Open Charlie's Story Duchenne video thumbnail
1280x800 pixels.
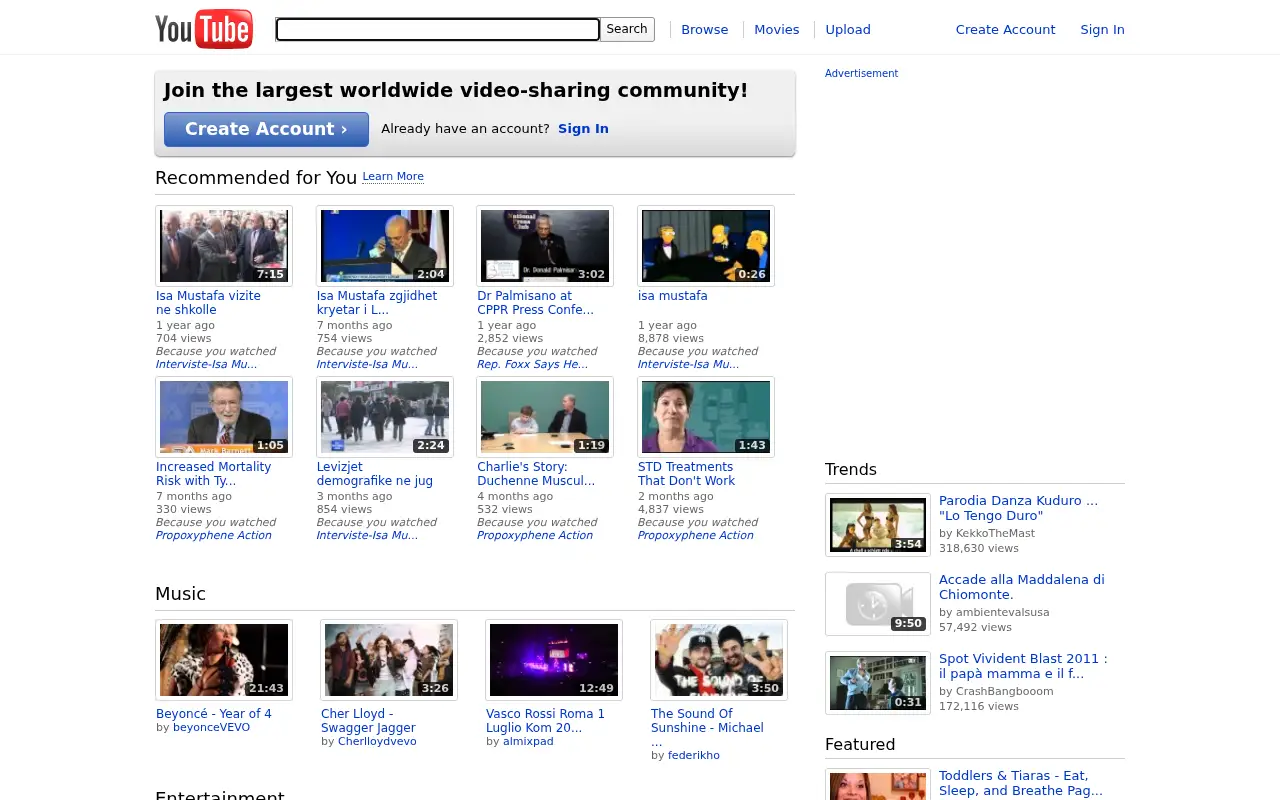(x=545, y=417)
